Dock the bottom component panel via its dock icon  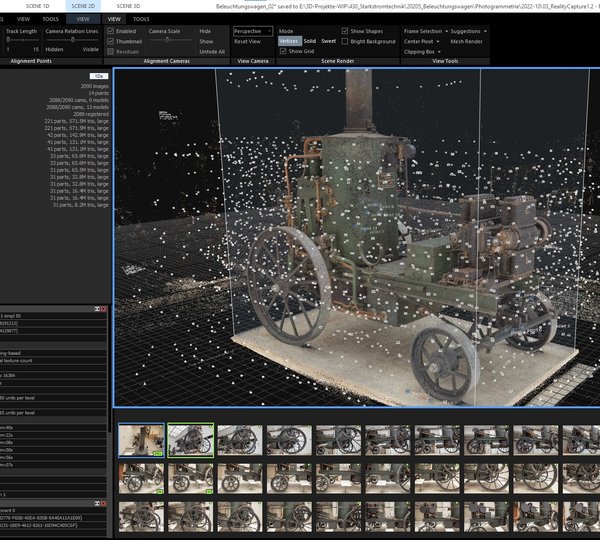tap(97, 504)
